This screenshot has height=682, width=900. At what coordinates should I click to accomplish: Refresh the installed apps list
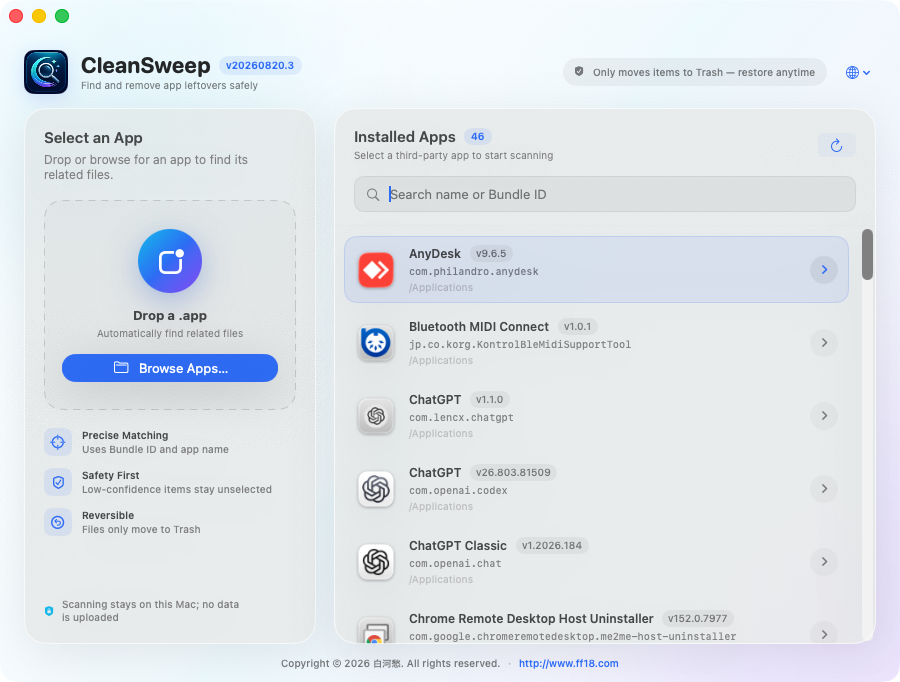pyautogui.click(x=836, y=145)
